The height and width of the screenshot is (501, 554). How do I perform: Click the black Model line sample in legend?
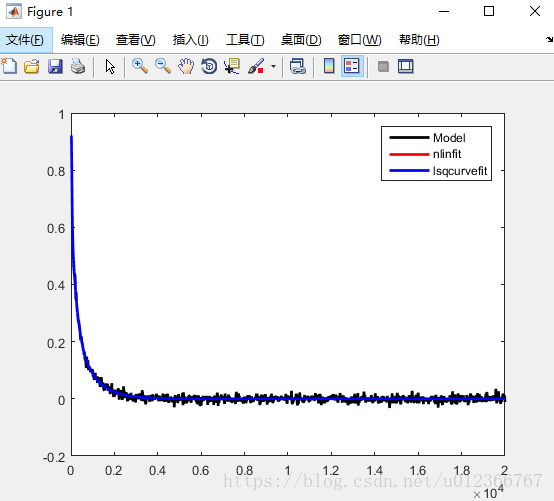tap(409, 137)
